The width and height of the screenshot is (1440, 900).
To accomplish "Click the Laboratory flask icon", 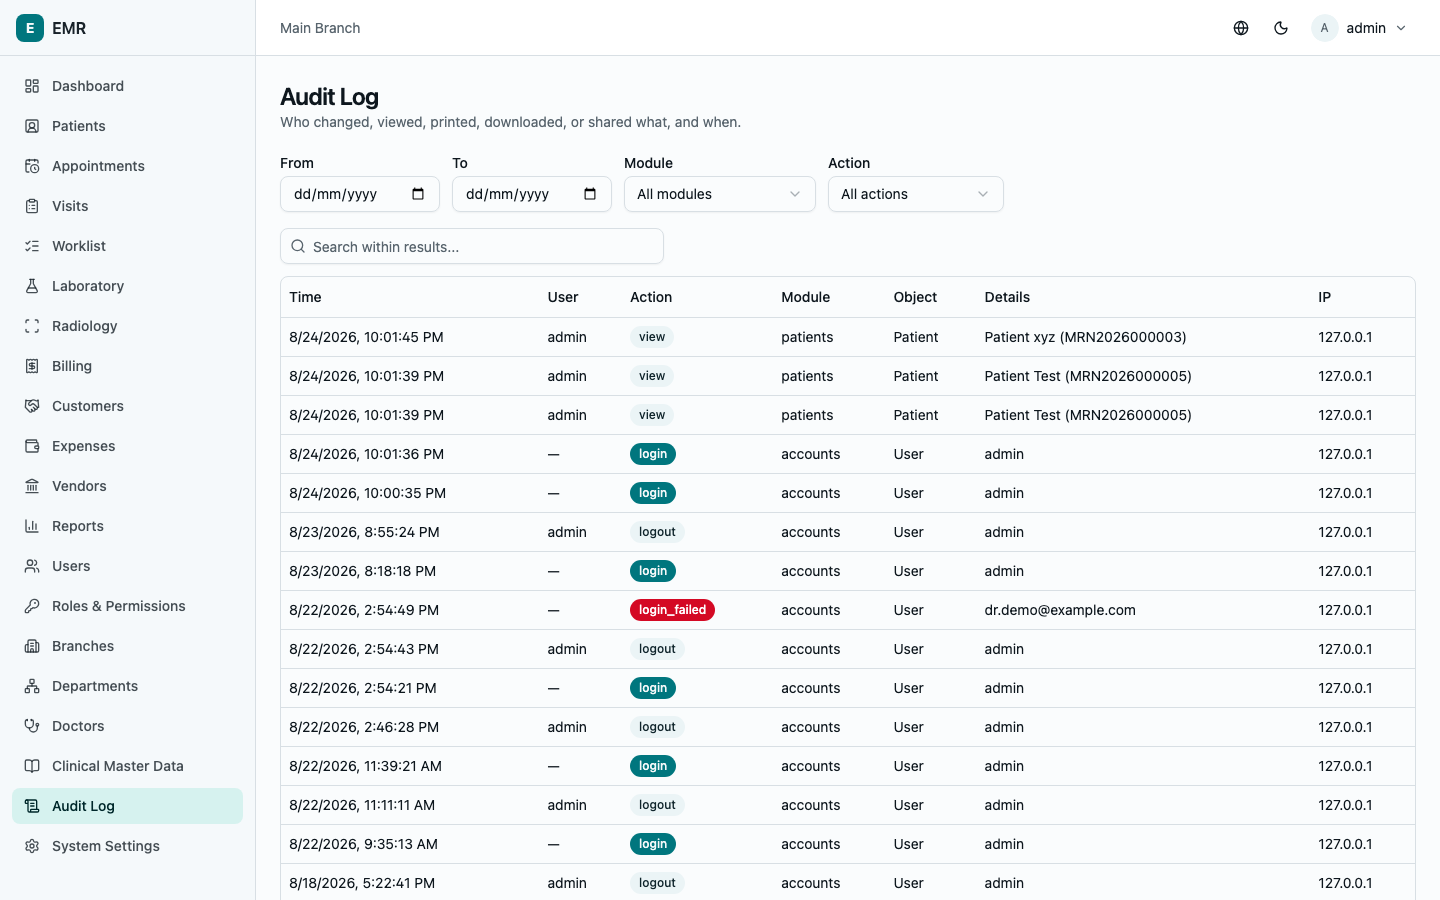I will tap(32, 286).
